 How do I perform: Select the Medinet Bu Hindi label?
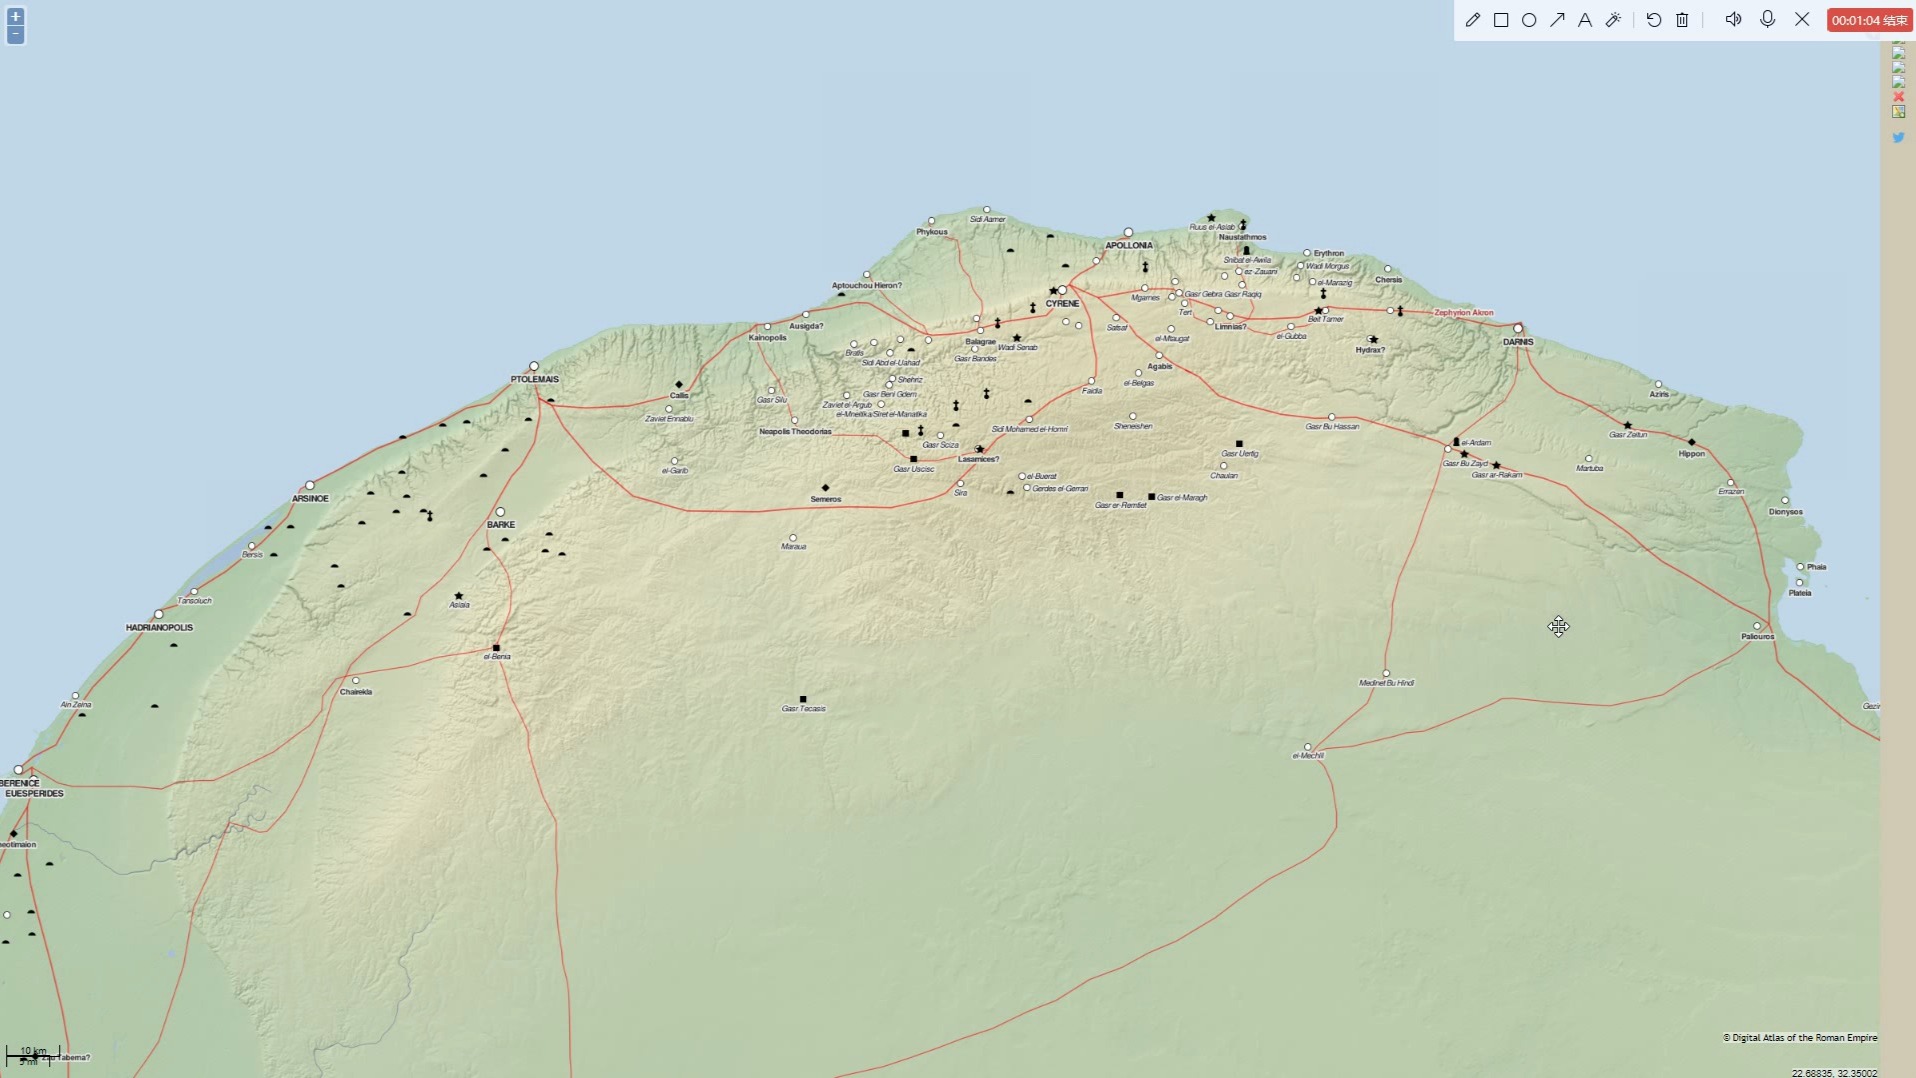[x=1386, y=683]
